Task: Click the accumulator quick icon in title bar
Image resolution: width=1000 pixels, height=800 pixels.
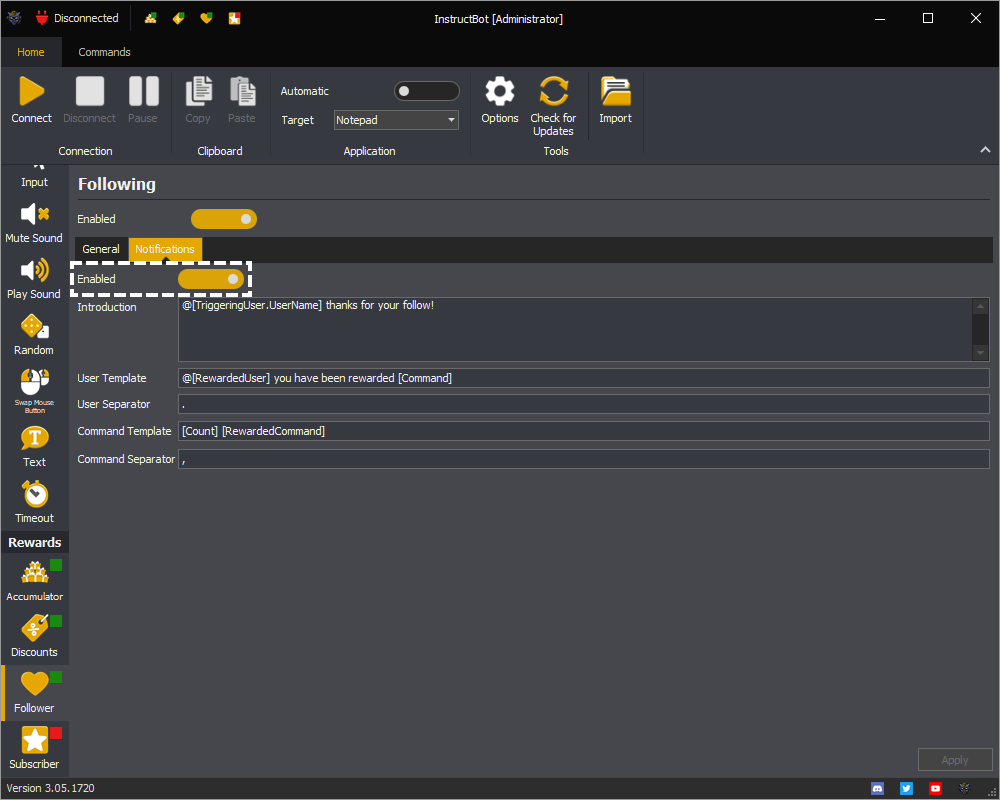Action: coord(151,19)
